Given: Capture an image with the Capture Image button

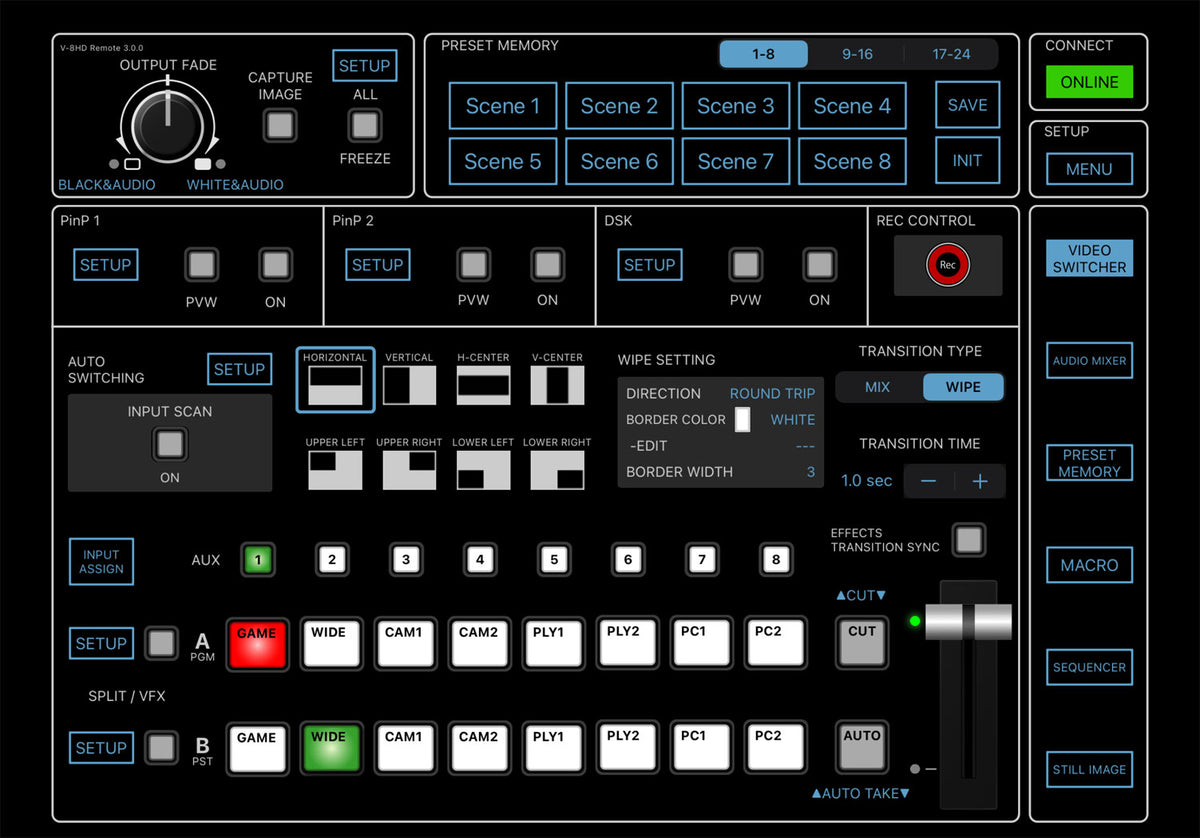Looking at the screenshot, I should [279, 124].
